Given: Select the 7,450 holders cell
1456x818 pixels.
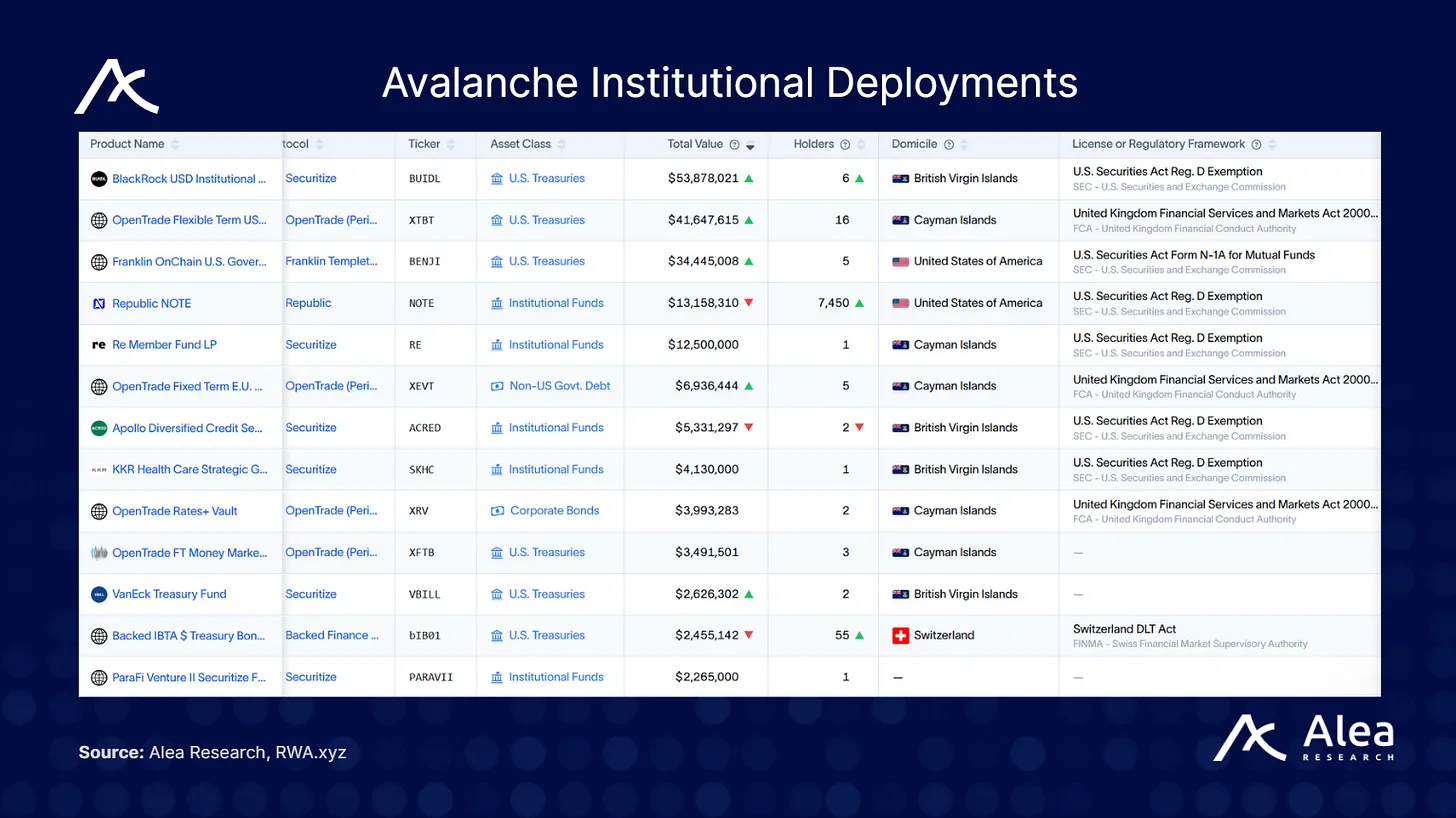Looking at the screenshot, I should coord(833,303).
